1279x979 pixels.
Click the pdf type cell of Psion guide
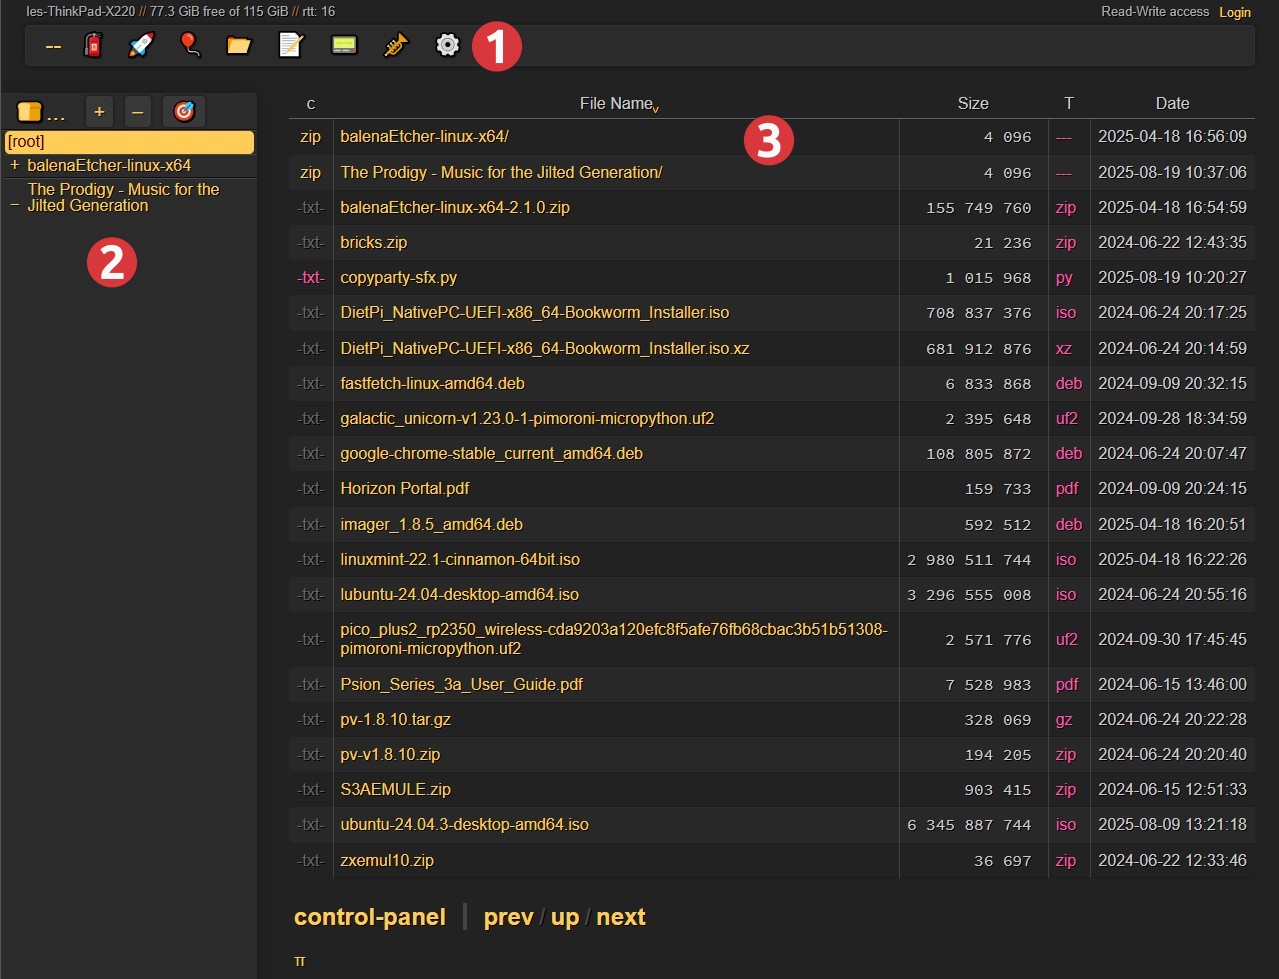(x=1067, y=684)
